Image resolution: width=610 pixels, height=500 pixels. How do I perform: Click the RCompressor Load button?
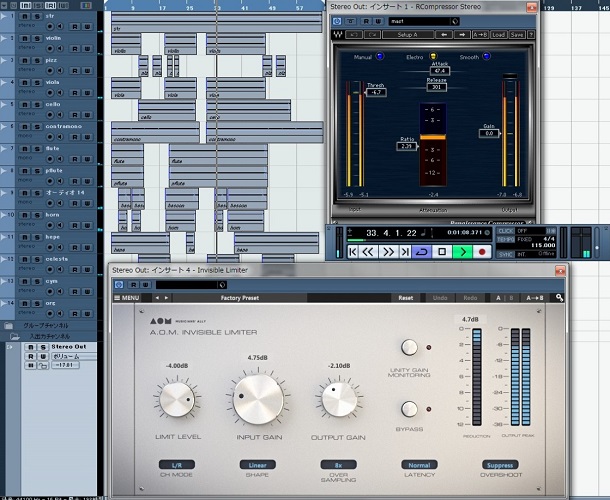tap(498, 34)
